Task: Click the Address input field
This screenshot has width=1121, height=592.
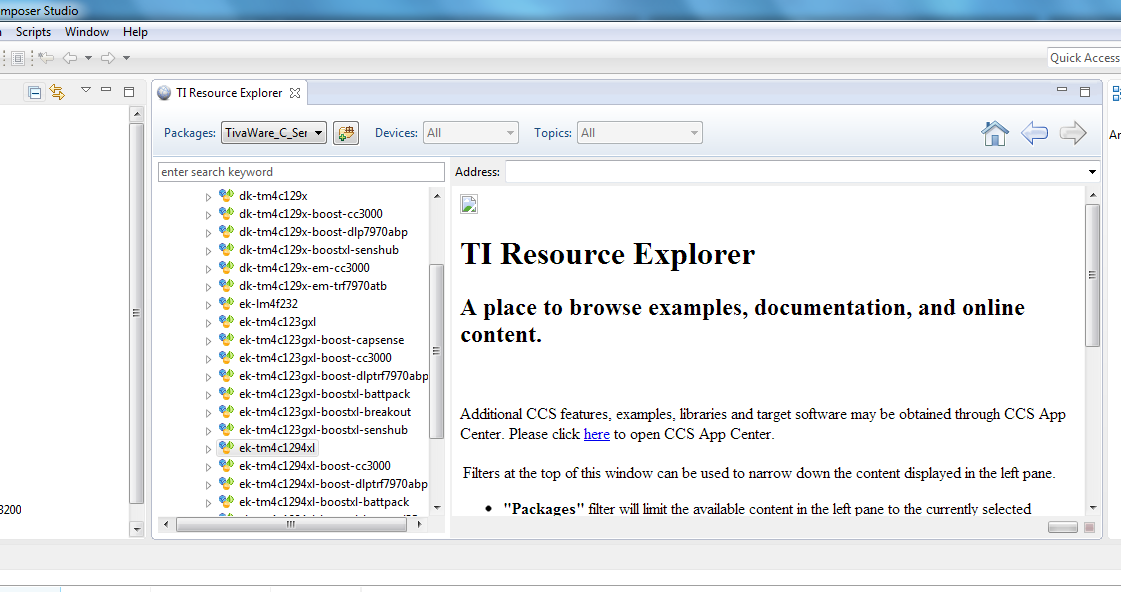Action: point(795,172)
